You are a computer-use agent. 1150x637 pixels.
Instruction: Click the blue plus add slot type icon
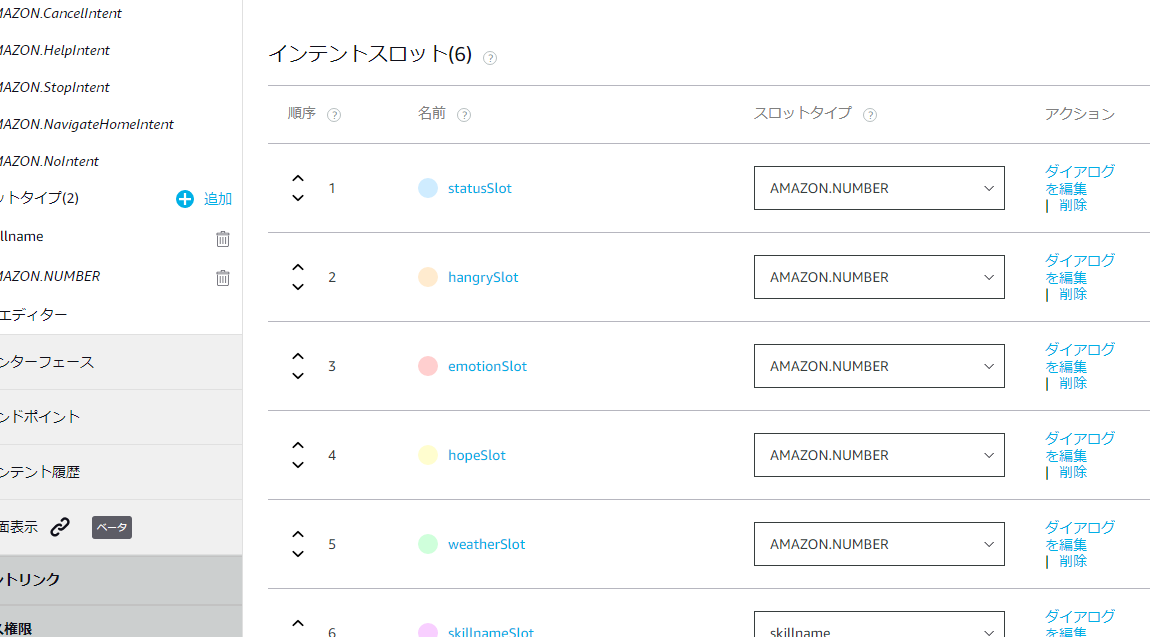pyautogui.click(x=185, y=199)
